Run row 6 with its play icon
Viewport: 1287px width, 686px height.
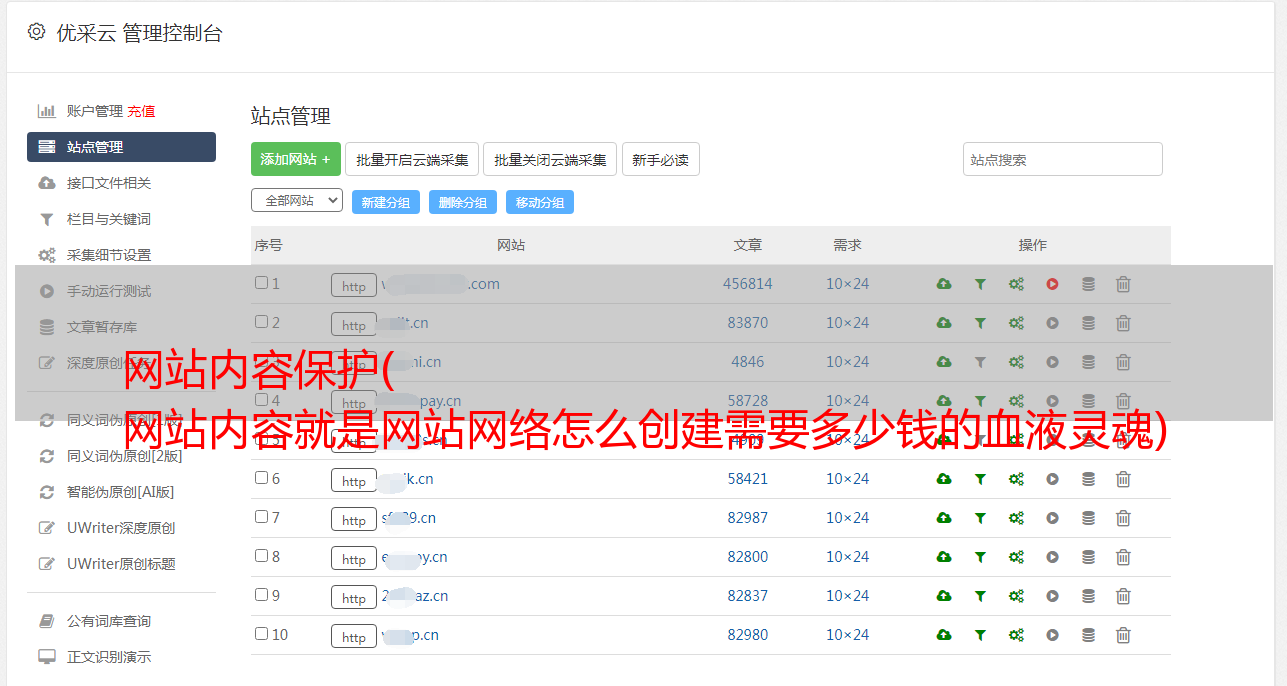coord(1052,479)
